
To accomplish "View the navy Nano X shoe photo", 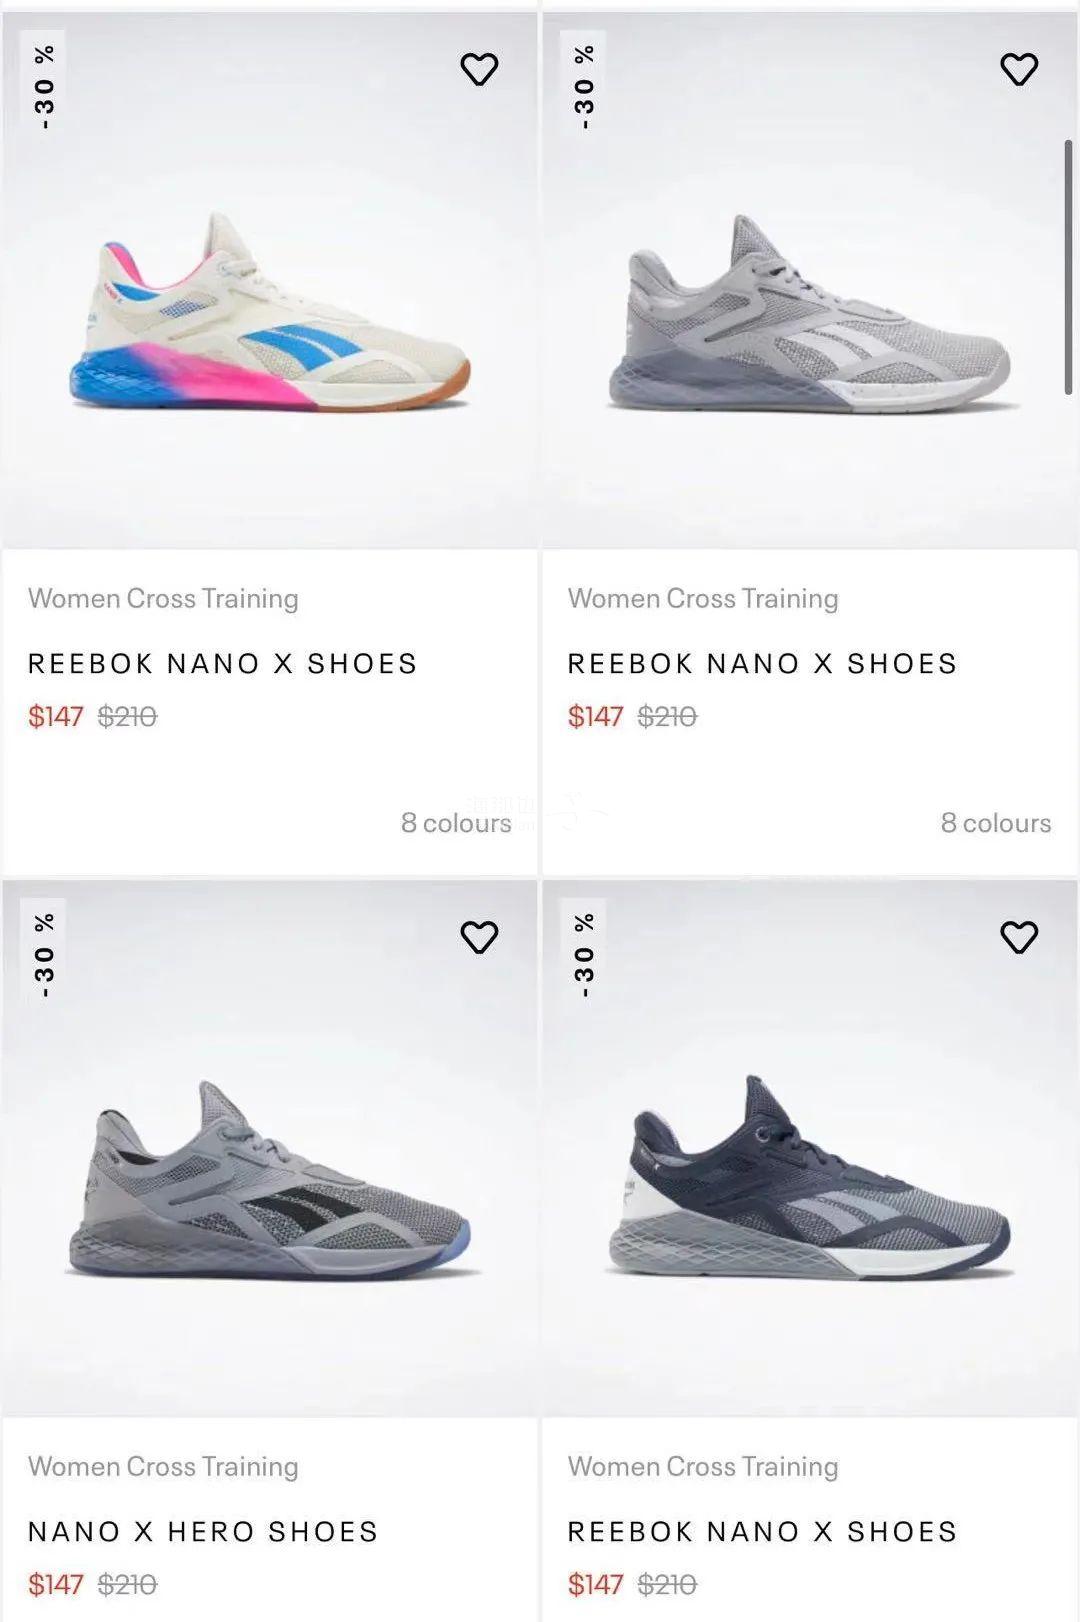I will (x=810, y=1180).
